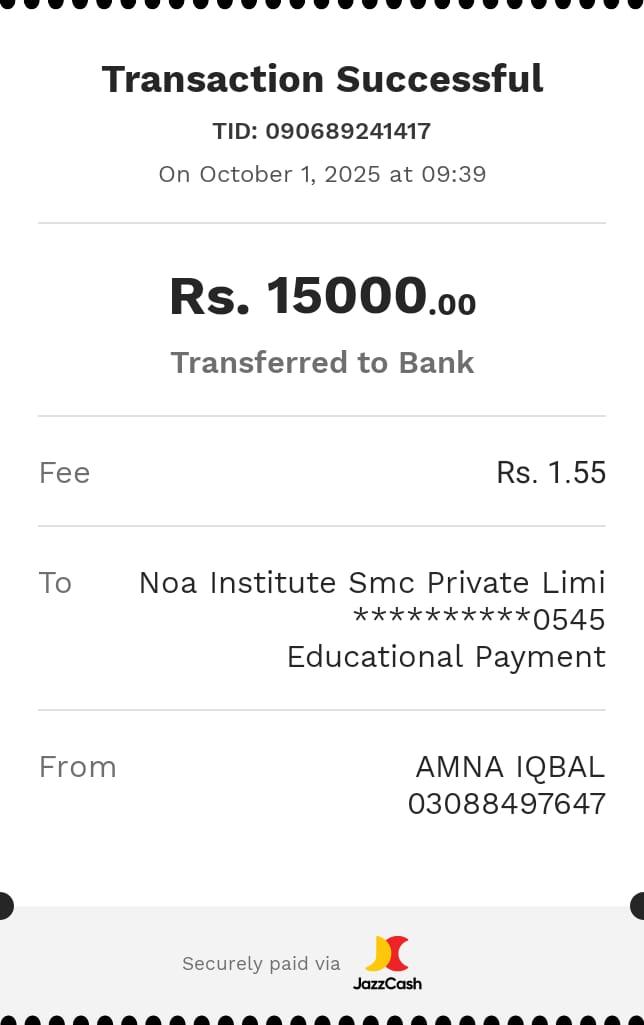The width and height of the screenshot is (644, 1025).
Task: Click the From label
Action: (77, 767)
